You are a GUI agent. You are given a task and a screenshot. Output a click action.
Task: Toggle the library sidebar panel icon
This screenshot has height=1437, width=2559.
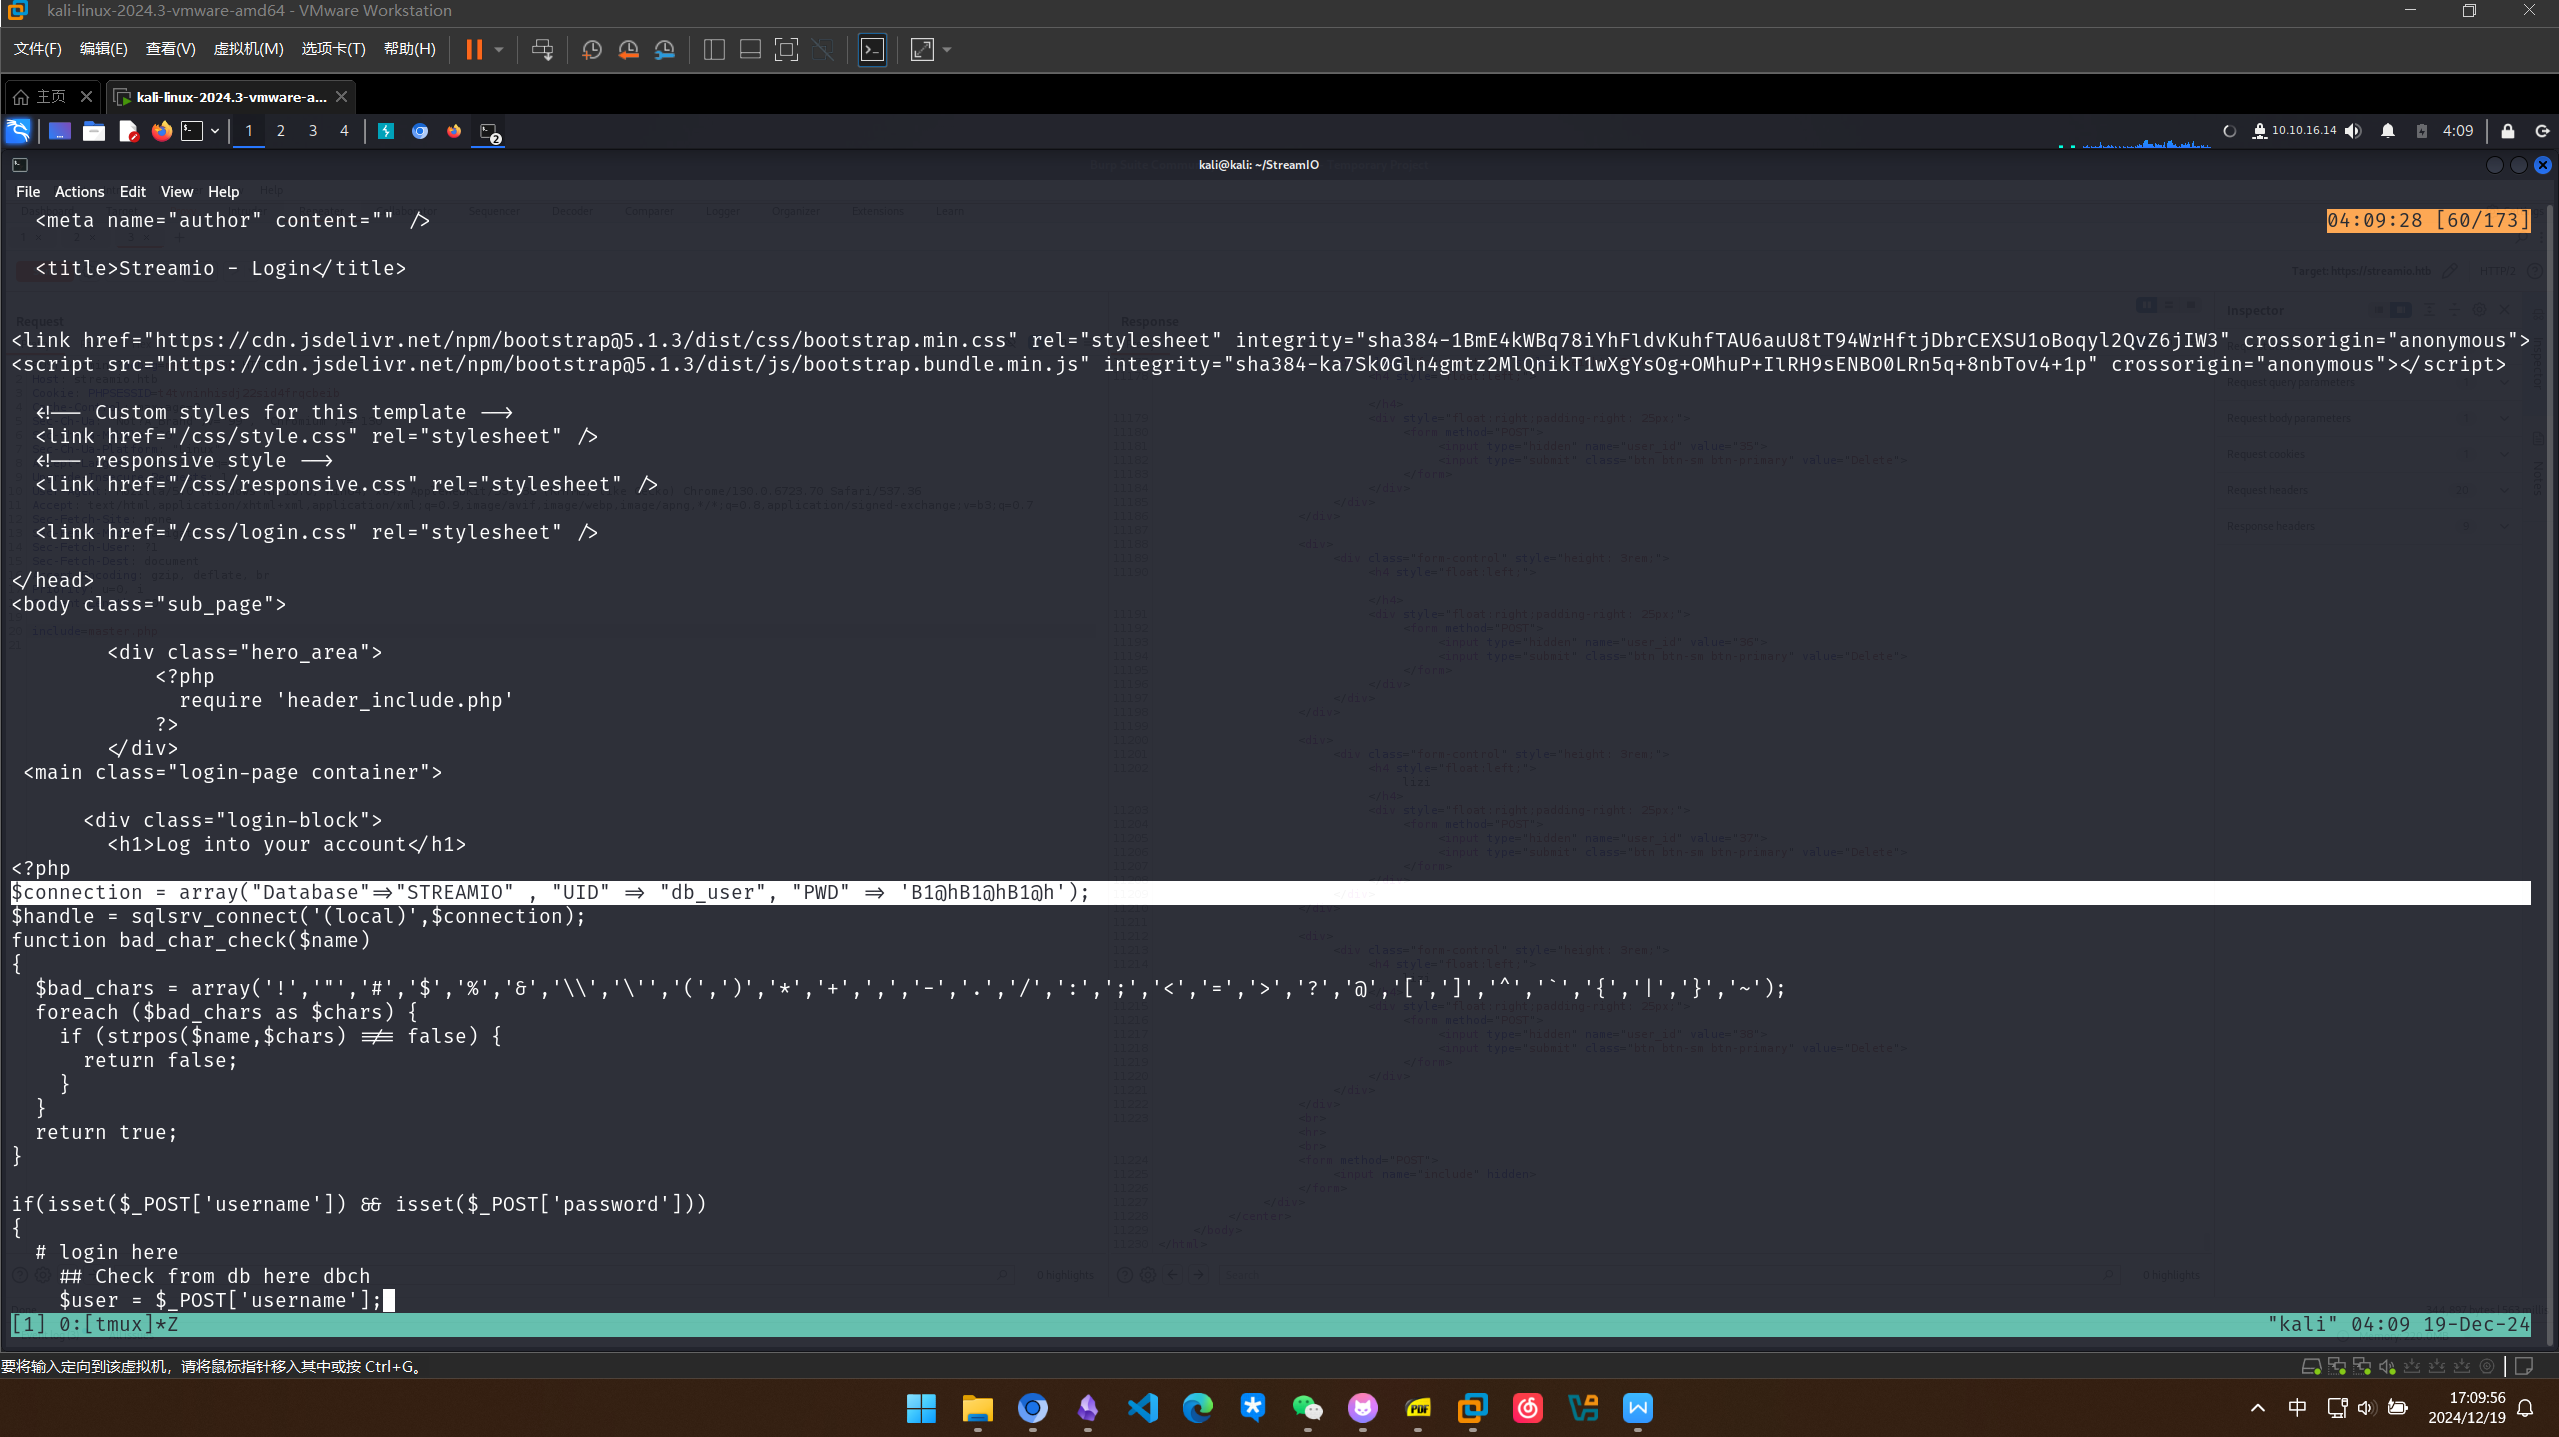pos(714,49)
